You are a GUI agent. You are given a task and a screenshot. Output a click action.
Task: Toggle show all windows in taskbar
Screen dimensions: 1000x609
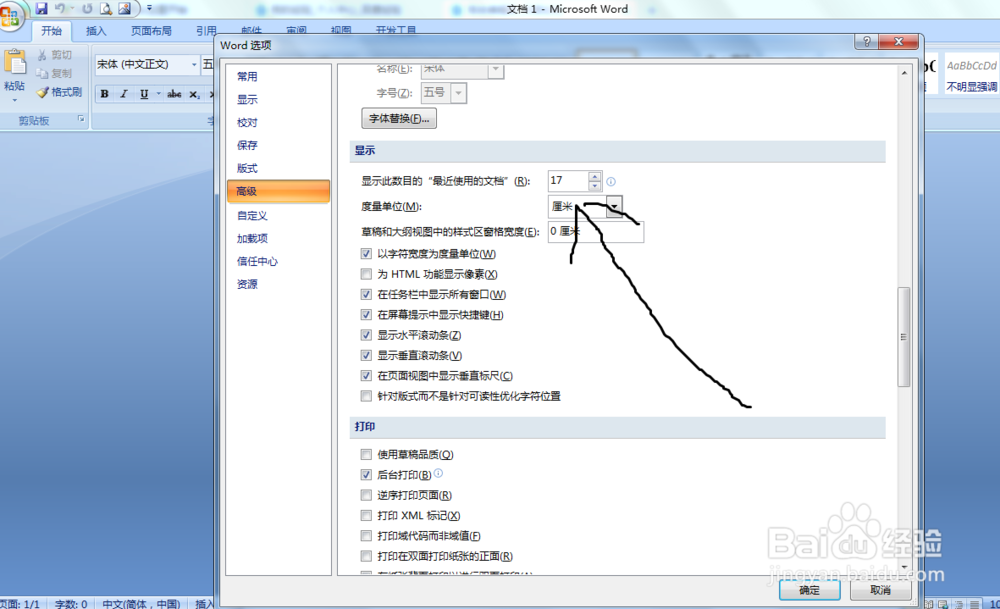(x=366, y=295)
